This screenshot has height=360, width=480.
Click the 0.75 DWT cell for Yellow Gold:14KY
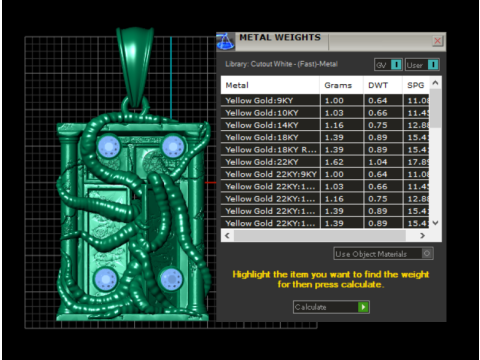(x=383, y=125)
